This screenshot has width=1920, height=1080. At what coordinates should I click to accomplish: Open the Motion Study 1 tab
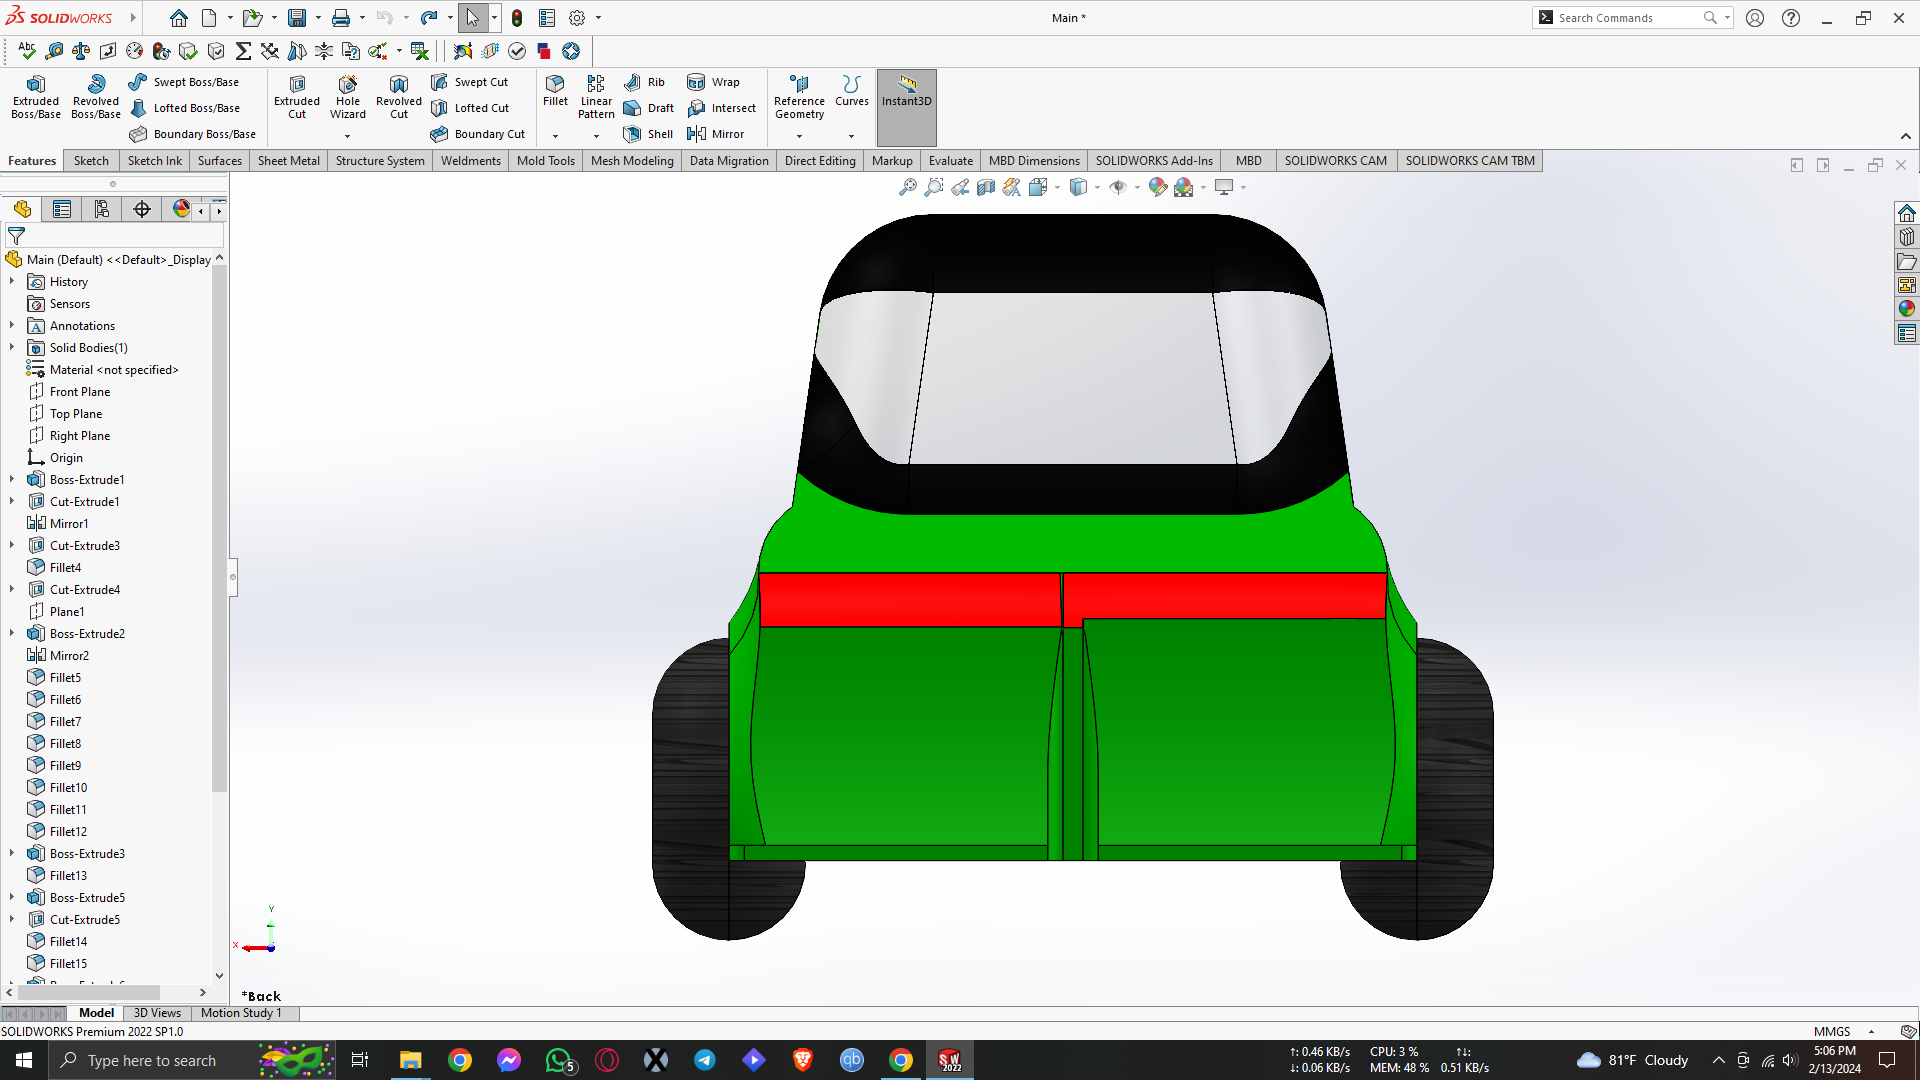(x=241, y=1013)
